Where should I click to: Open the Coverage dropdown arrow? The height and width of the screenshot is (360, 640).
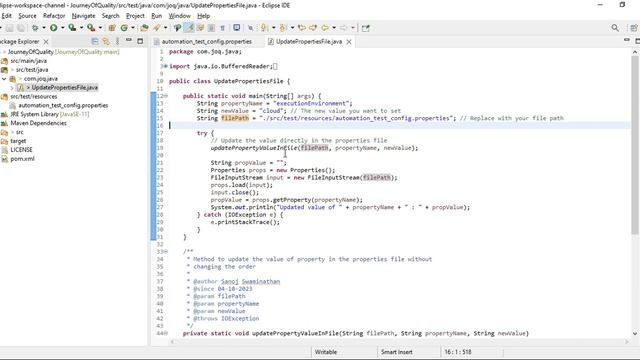click(x=81, y=28)
